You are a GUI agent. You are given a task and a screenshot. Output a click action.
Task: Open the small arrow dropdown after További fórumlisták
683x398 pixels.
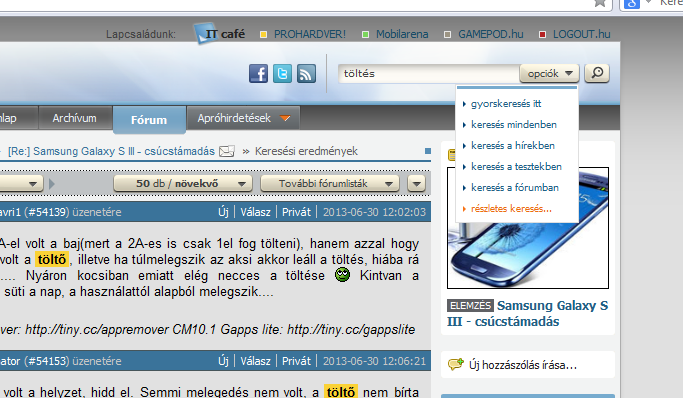tap(416, 183)
